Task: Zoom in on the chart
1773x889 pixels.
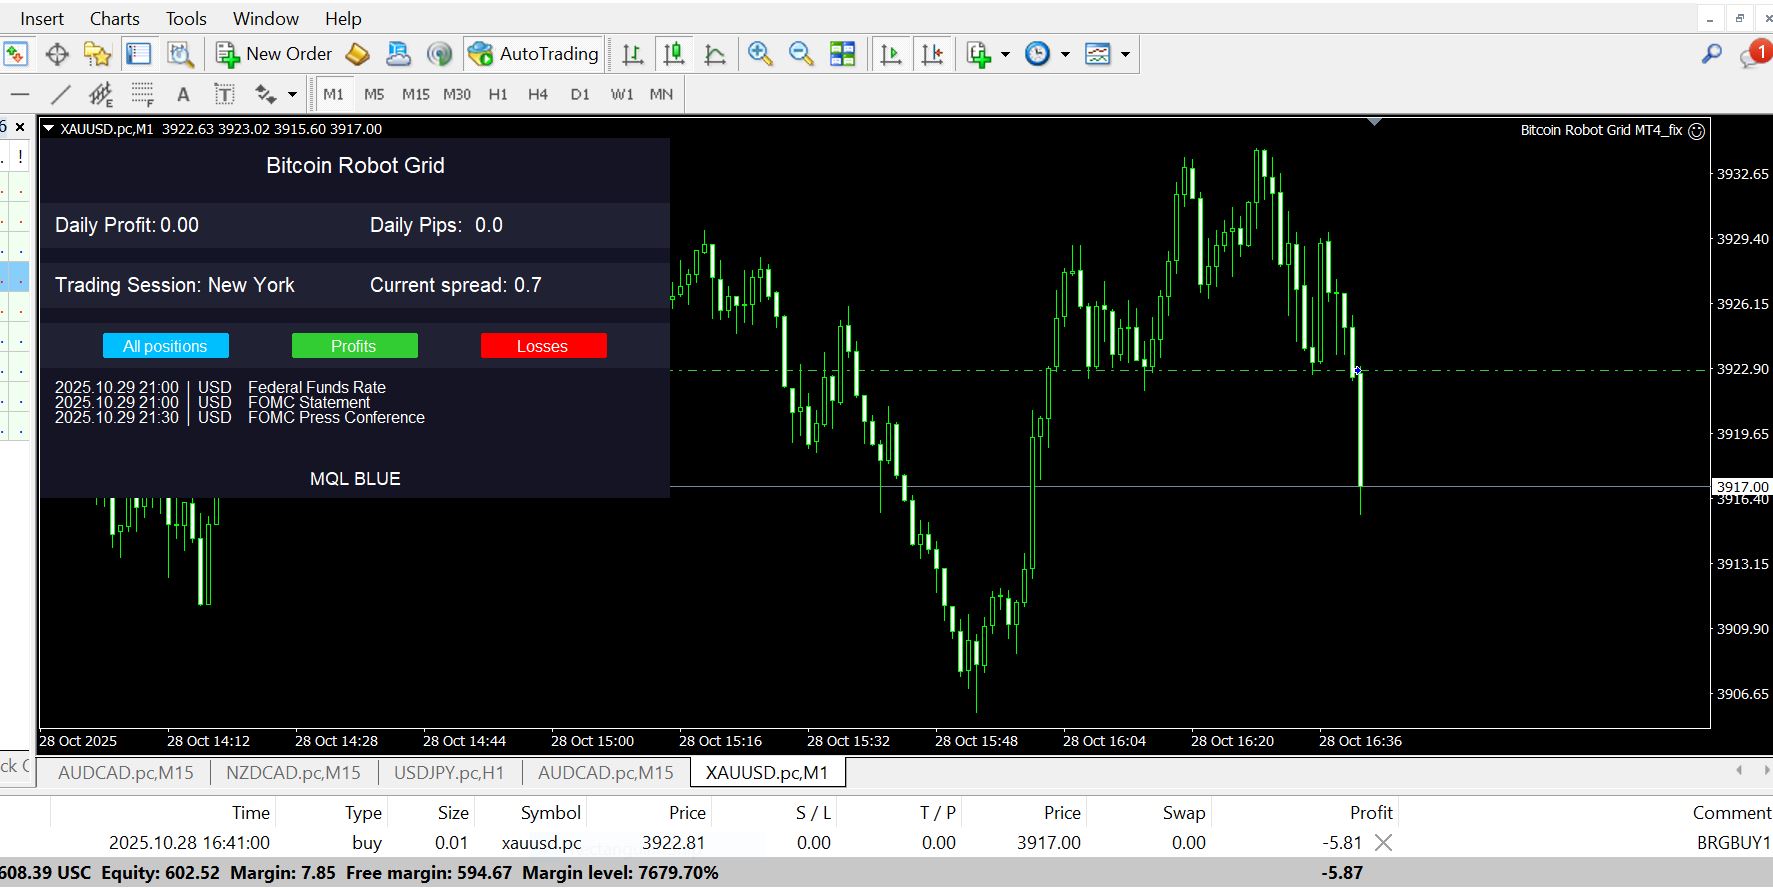Action: point(760,54)
